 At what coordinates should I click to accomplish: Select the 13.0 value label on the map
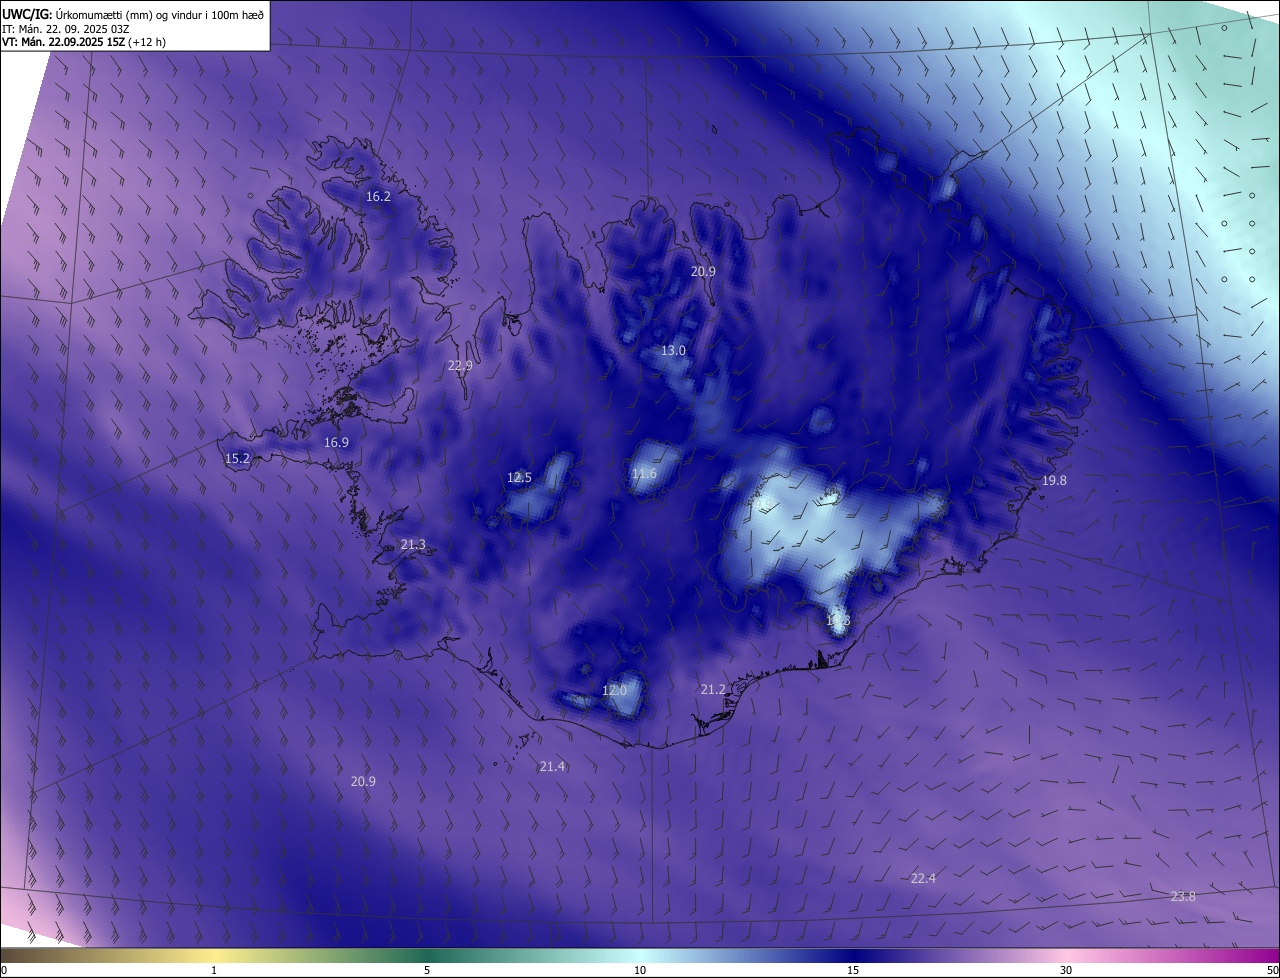[x=673, y=351]
